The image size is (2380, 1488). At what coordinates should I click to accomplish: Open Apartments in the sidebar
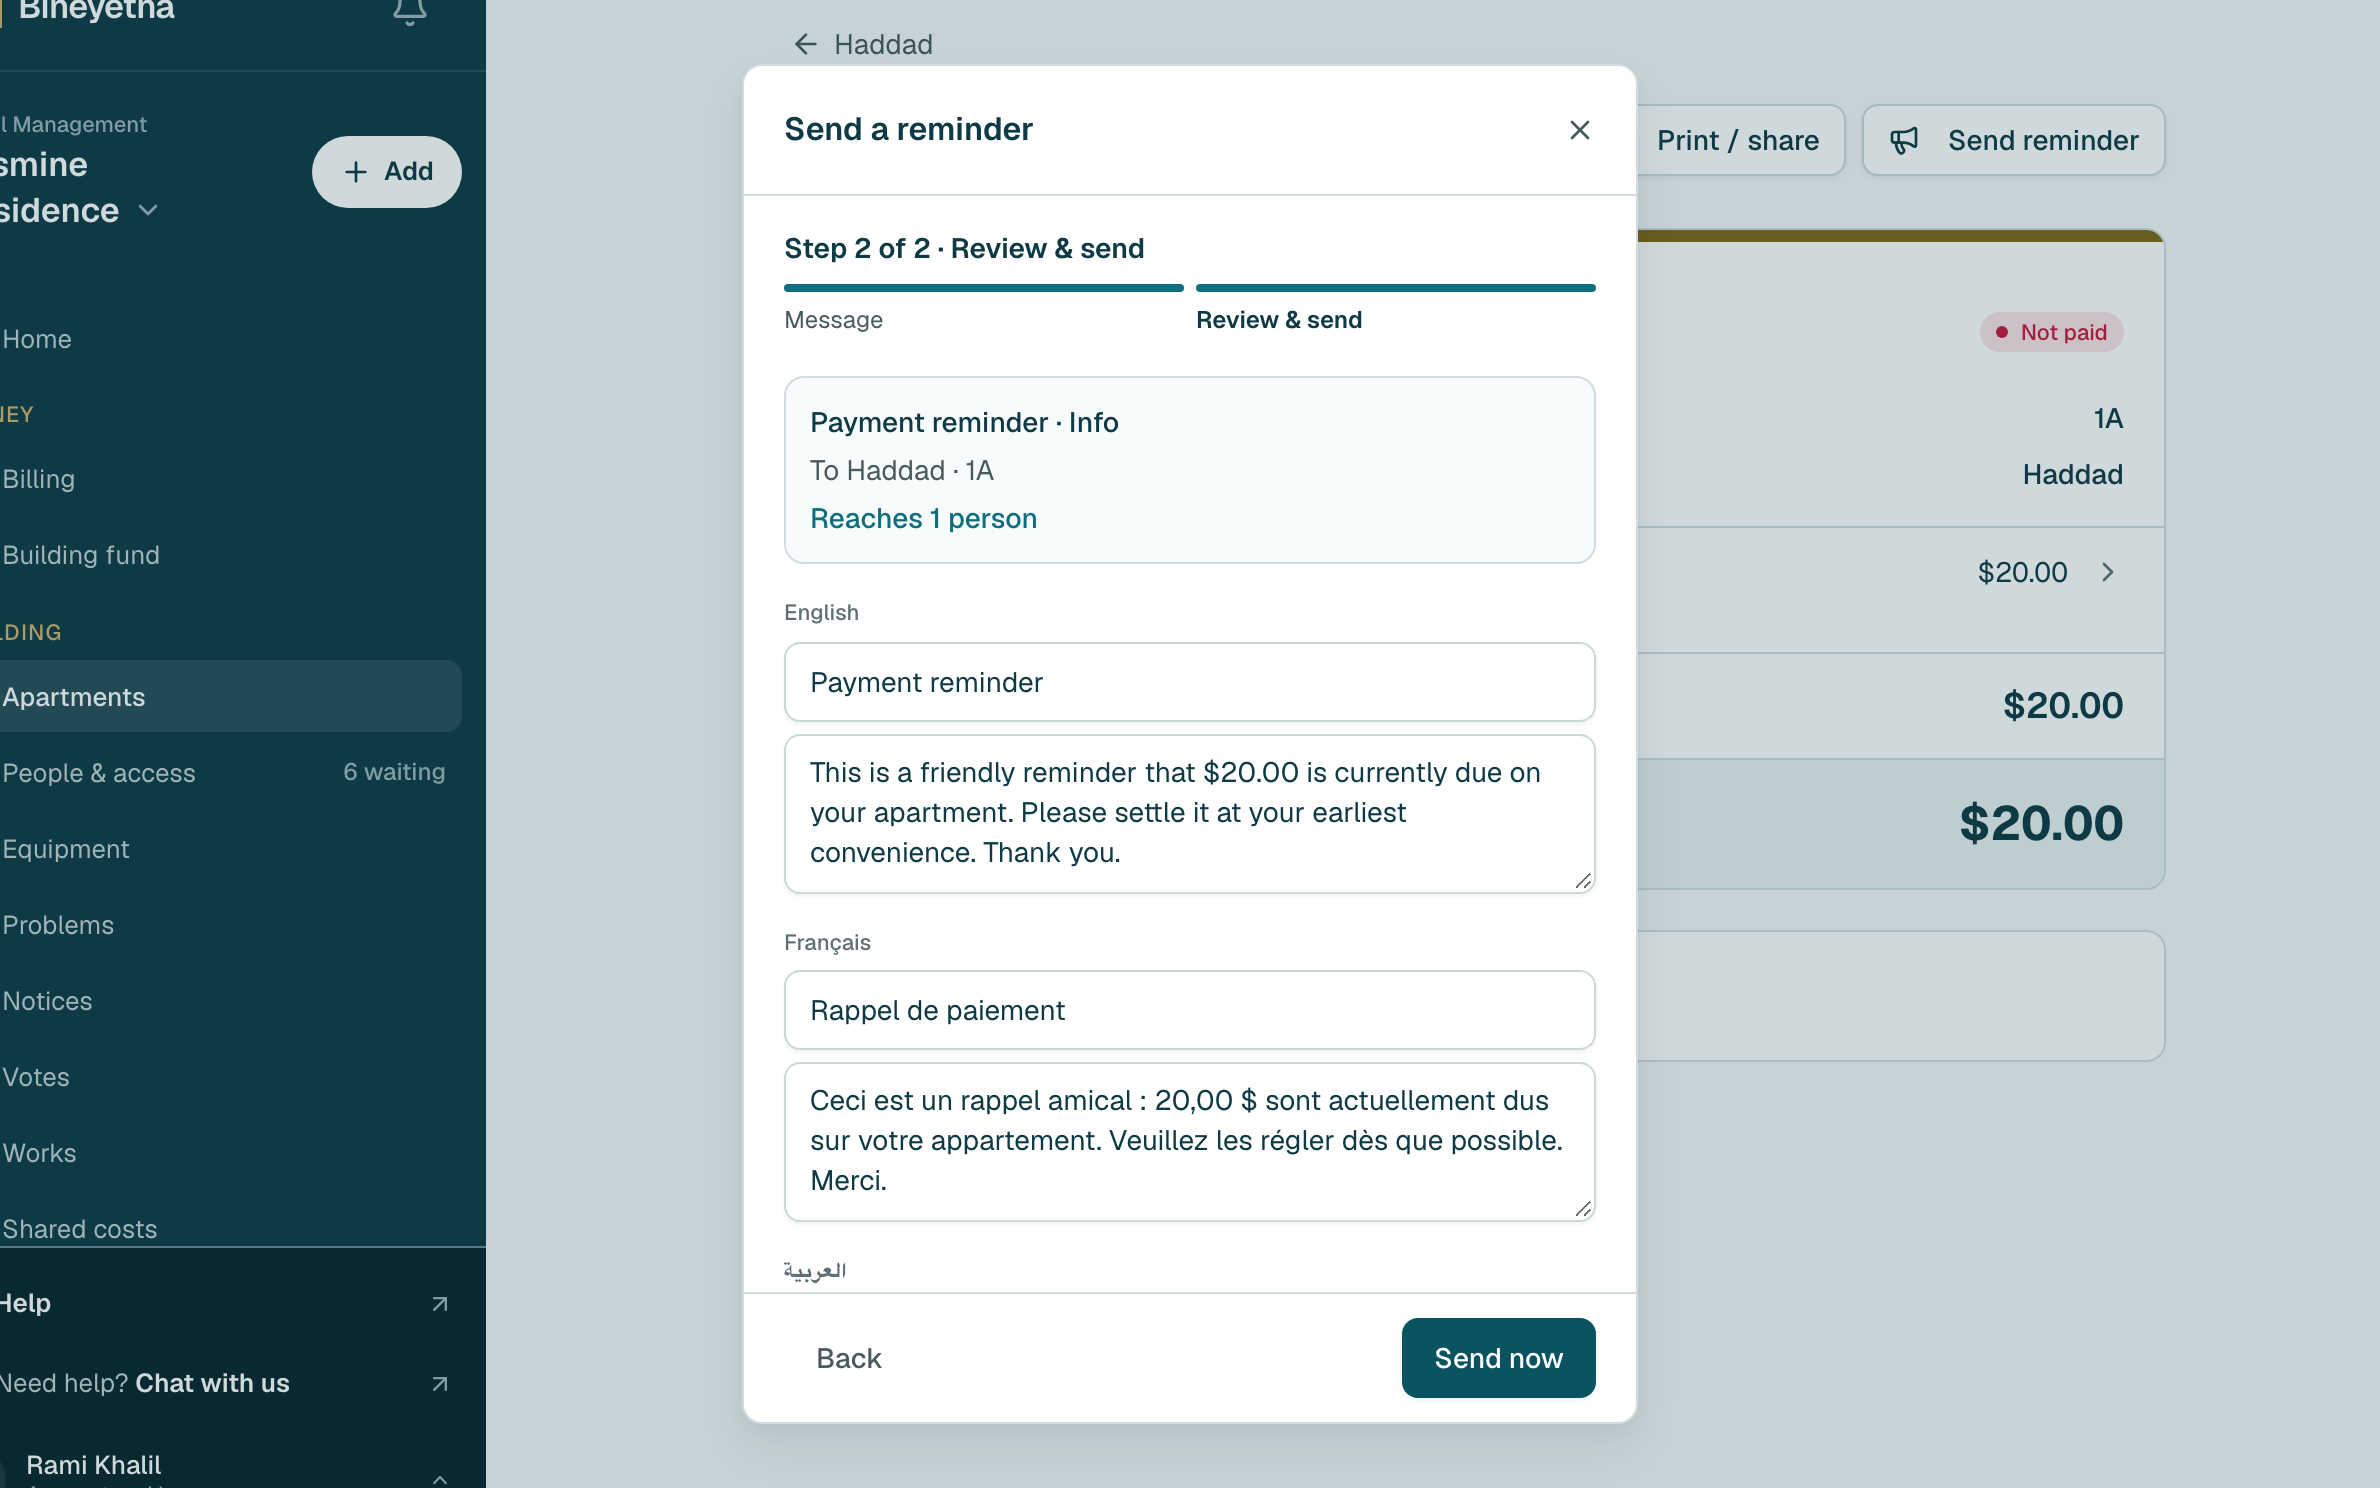(231, 697)
